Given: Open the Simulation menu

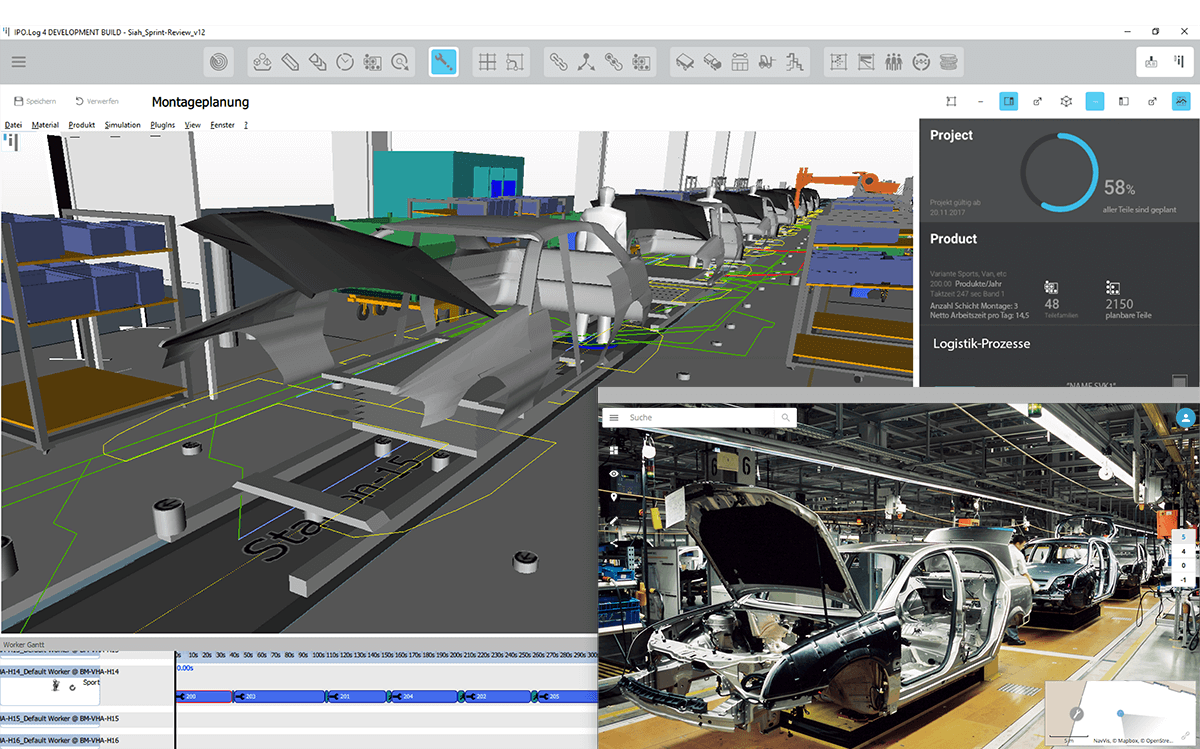Looking at the screenshot, I should coord(123,124).
